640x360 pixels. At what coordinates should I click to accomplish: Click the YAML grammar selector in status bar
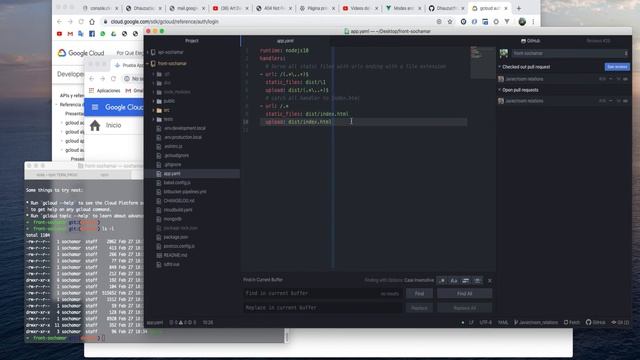pos(503,322)
